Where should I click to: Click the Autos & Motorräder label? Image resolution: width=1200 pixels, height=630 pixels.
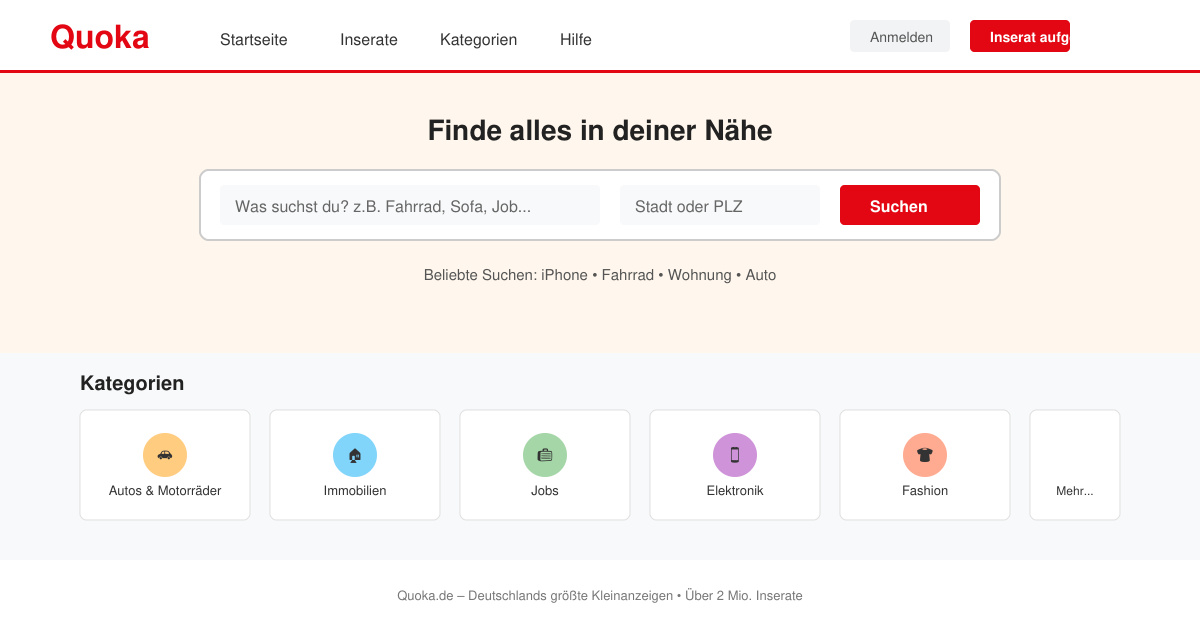[165, 491]
